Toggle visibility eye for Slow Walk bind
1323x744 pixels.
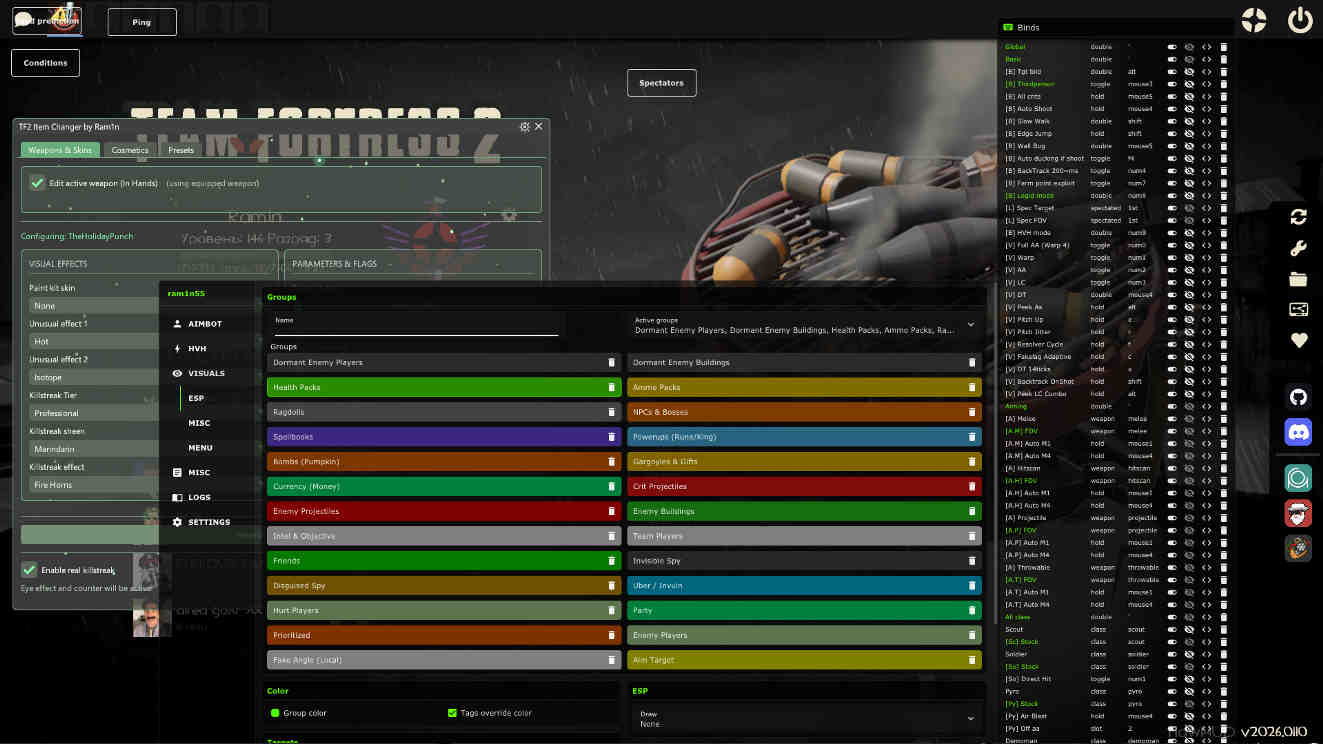click(x=1189, y=121)
